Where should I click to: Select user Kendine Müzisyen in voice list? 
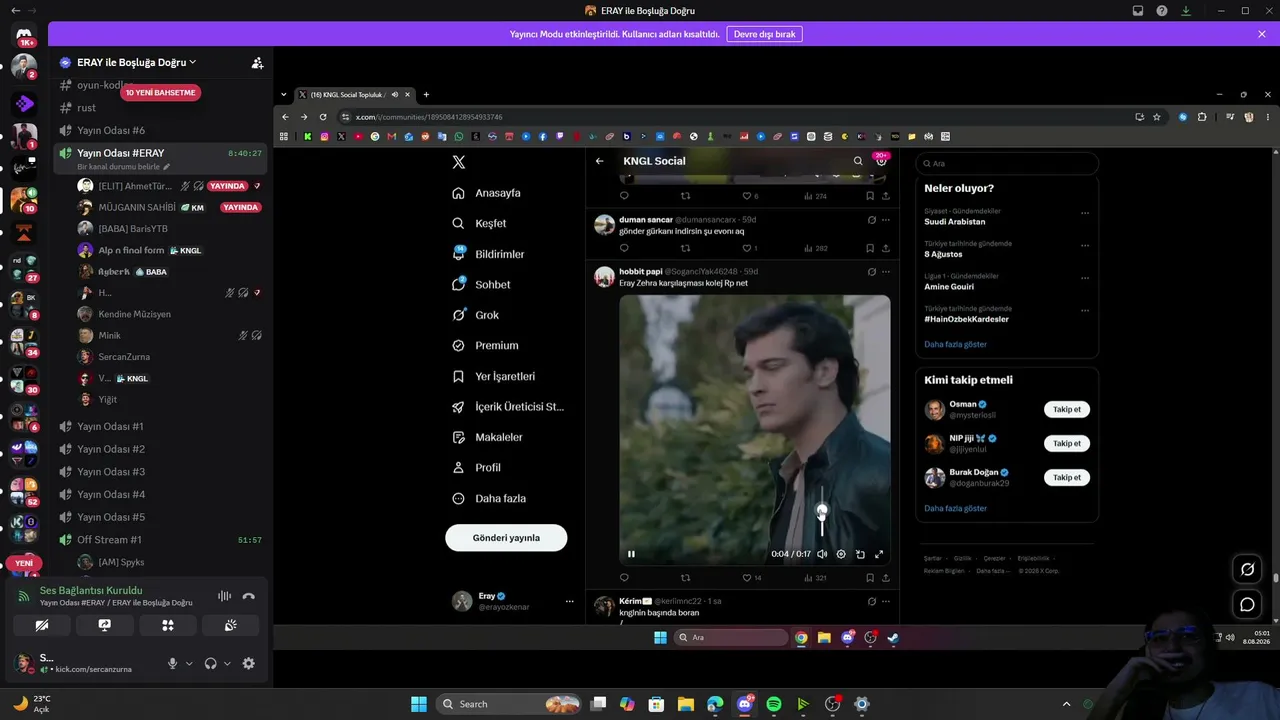point(135,314)
